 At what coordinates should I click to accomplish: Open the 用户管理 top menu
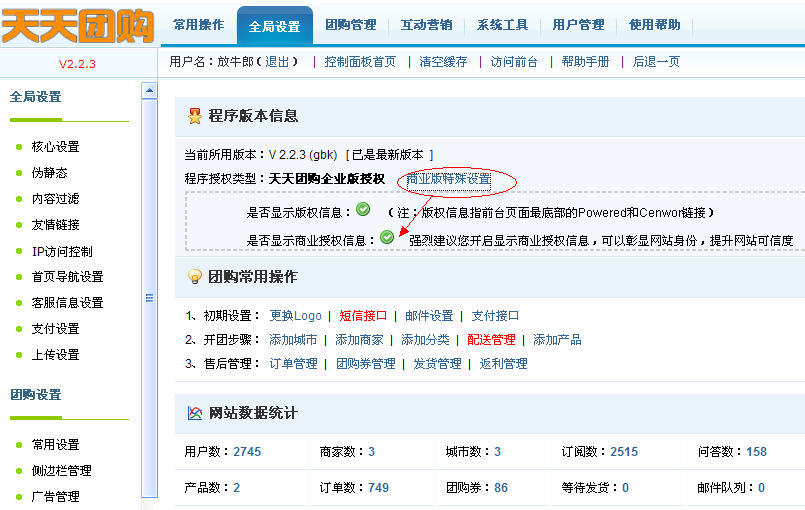[579, 25]
